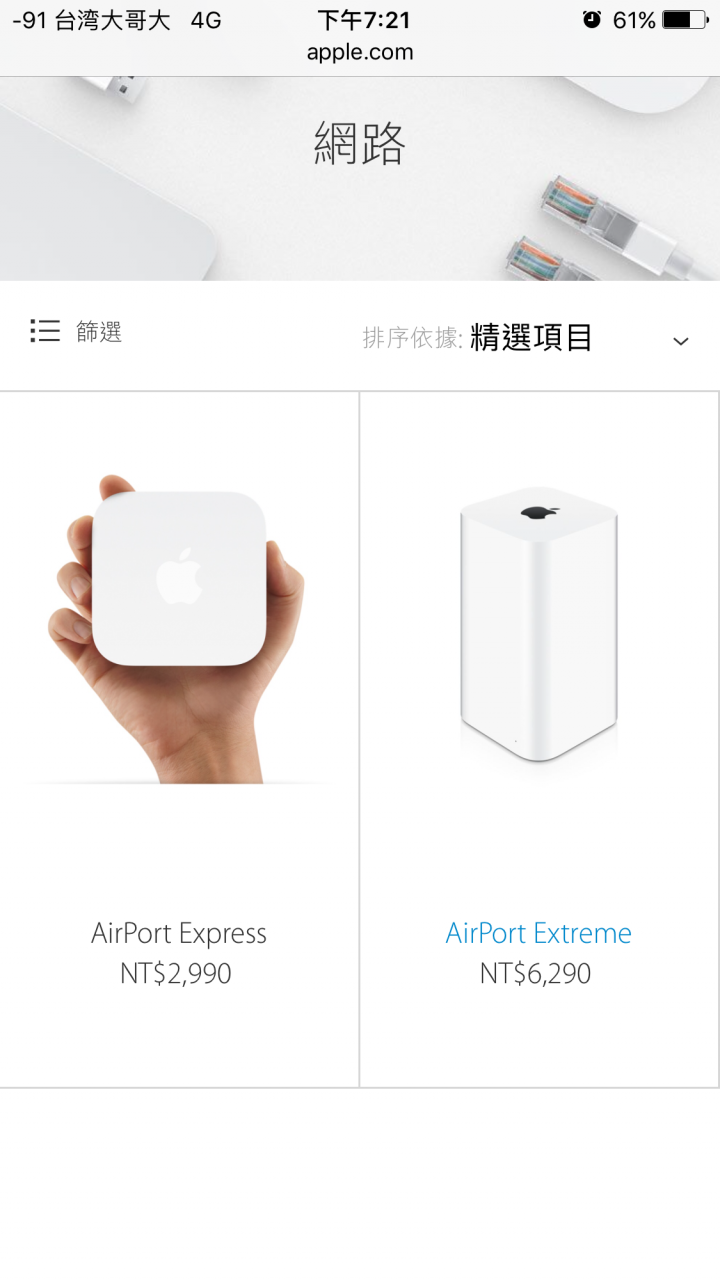Tap the filter list icon
This screenshot has height=1280, width=720.
coord(45,331)
